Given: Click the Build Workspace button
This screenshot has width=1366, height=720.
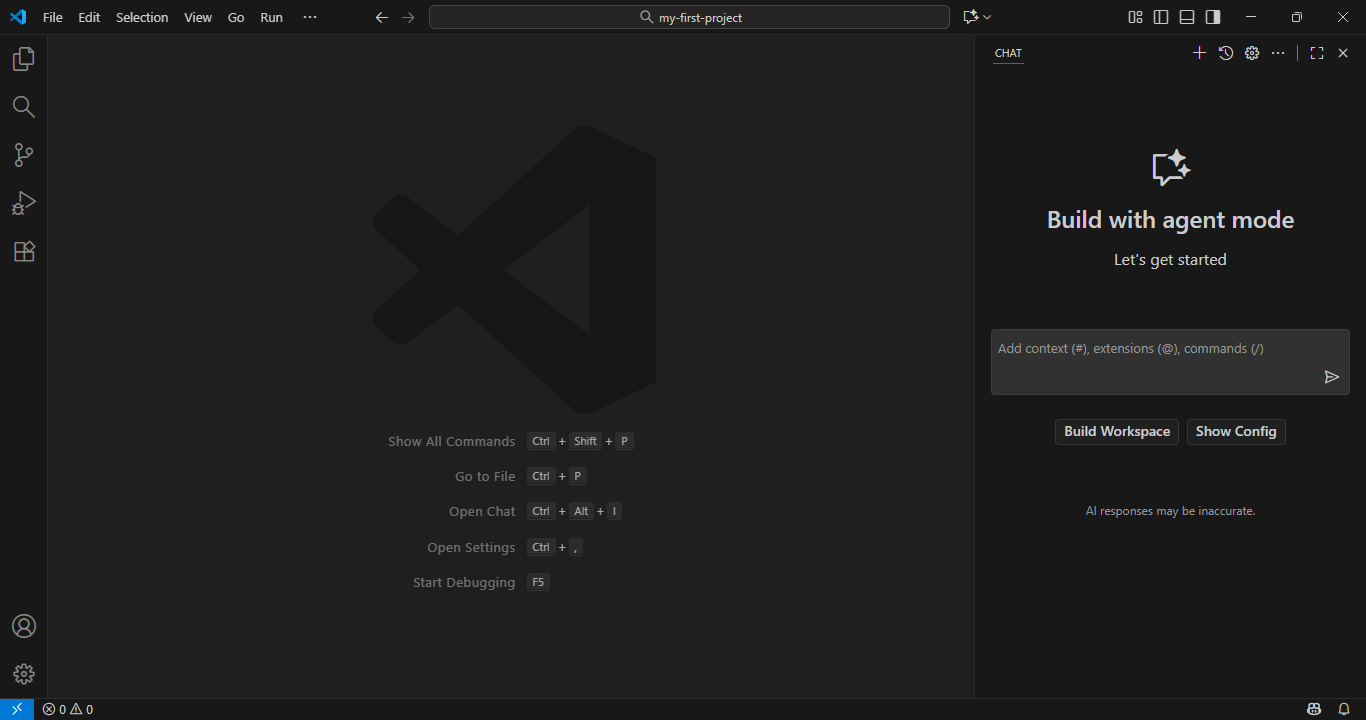Looking at the screenshot, I should click(x=1116, y=431).
